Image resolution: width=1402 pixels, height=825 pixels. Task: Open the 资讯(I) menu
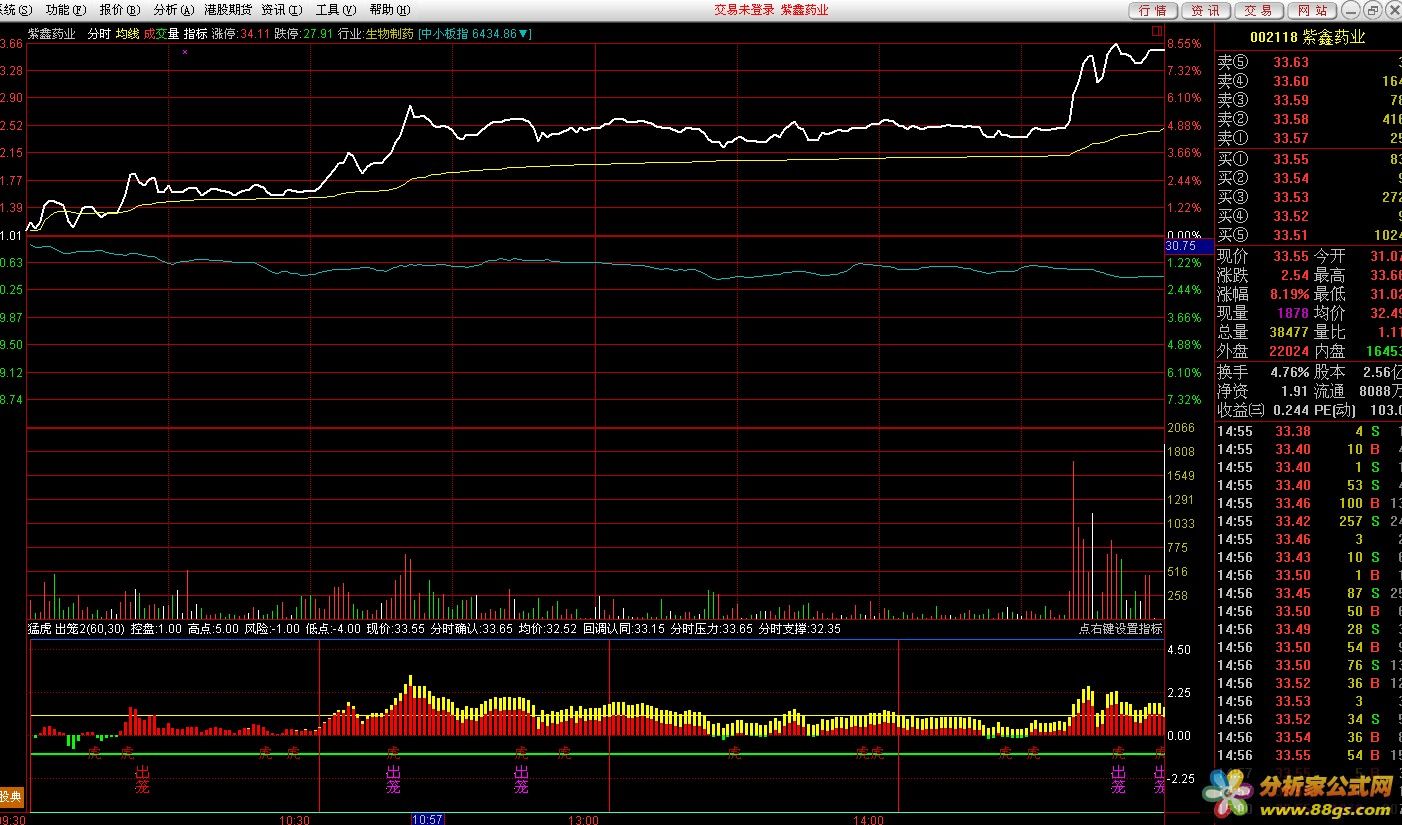[281, 10]
